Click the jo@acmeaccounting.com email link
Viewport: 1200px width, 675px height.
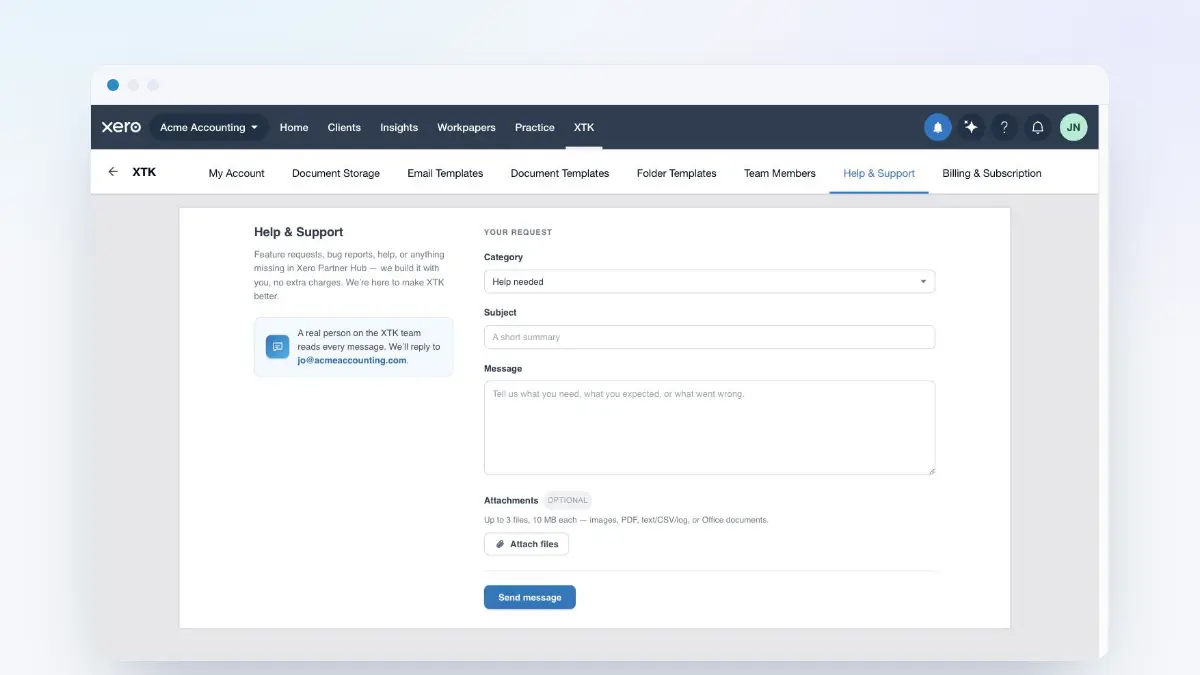352,360
